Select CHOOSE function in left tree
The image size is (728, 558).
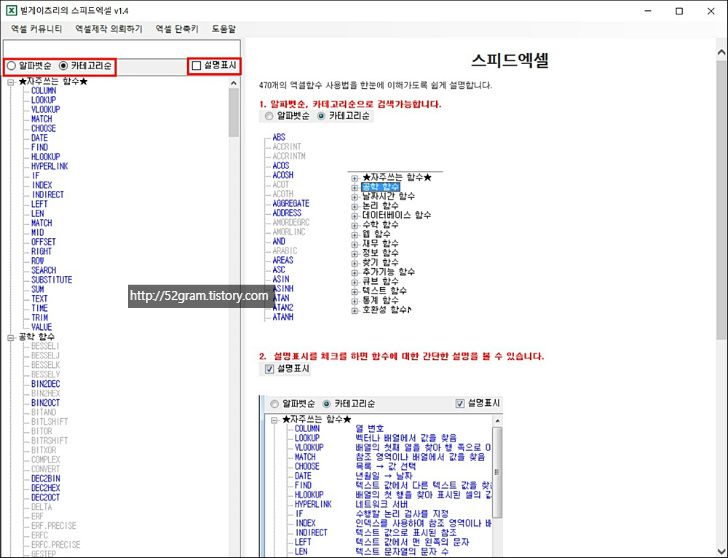point(43,128)
